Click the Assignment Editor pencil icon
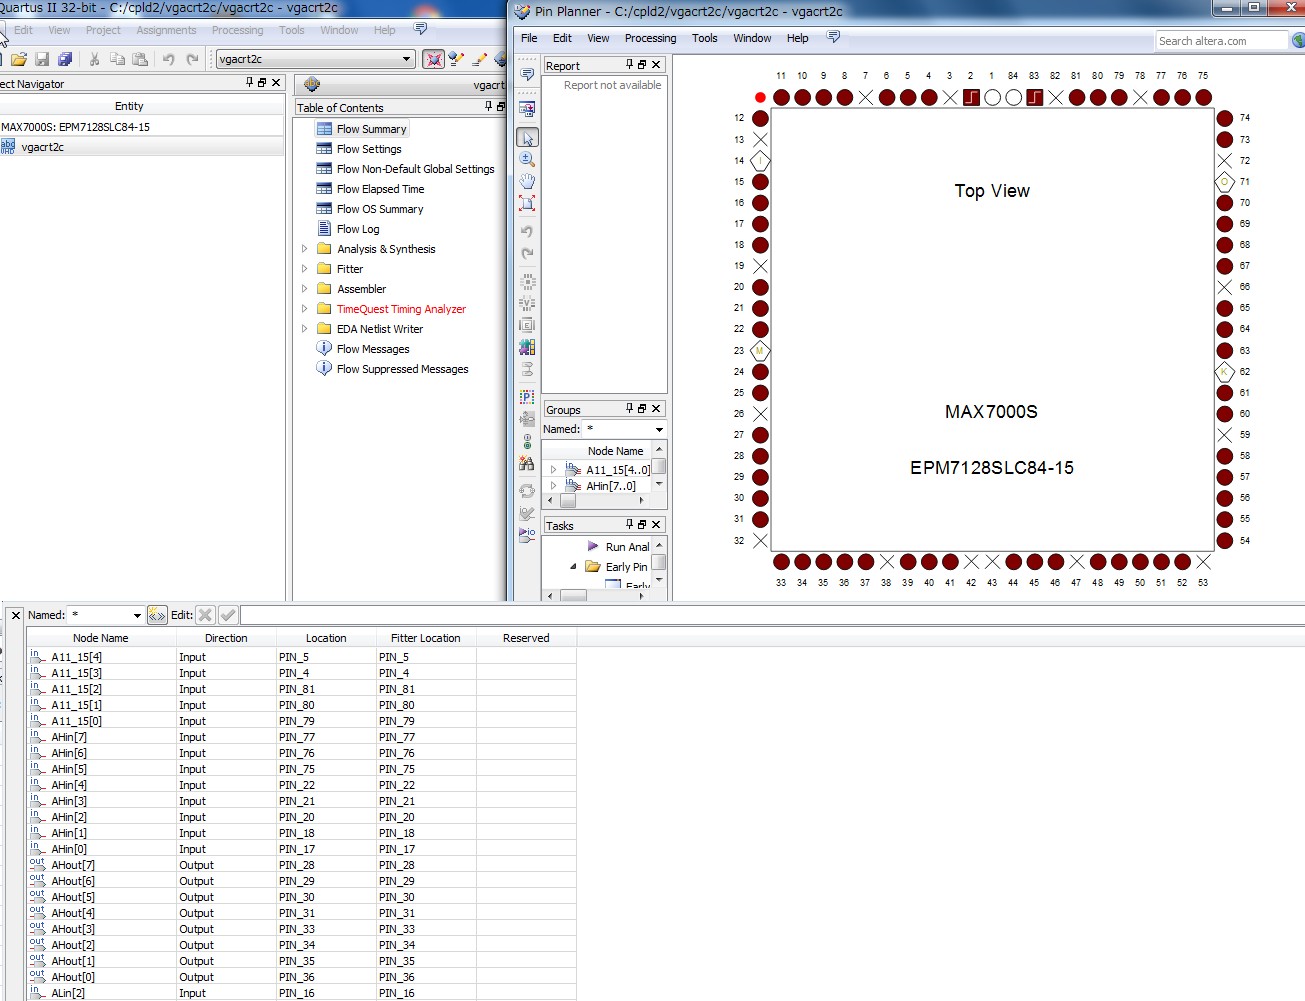 pyautogui.click(x=479, y=59)
